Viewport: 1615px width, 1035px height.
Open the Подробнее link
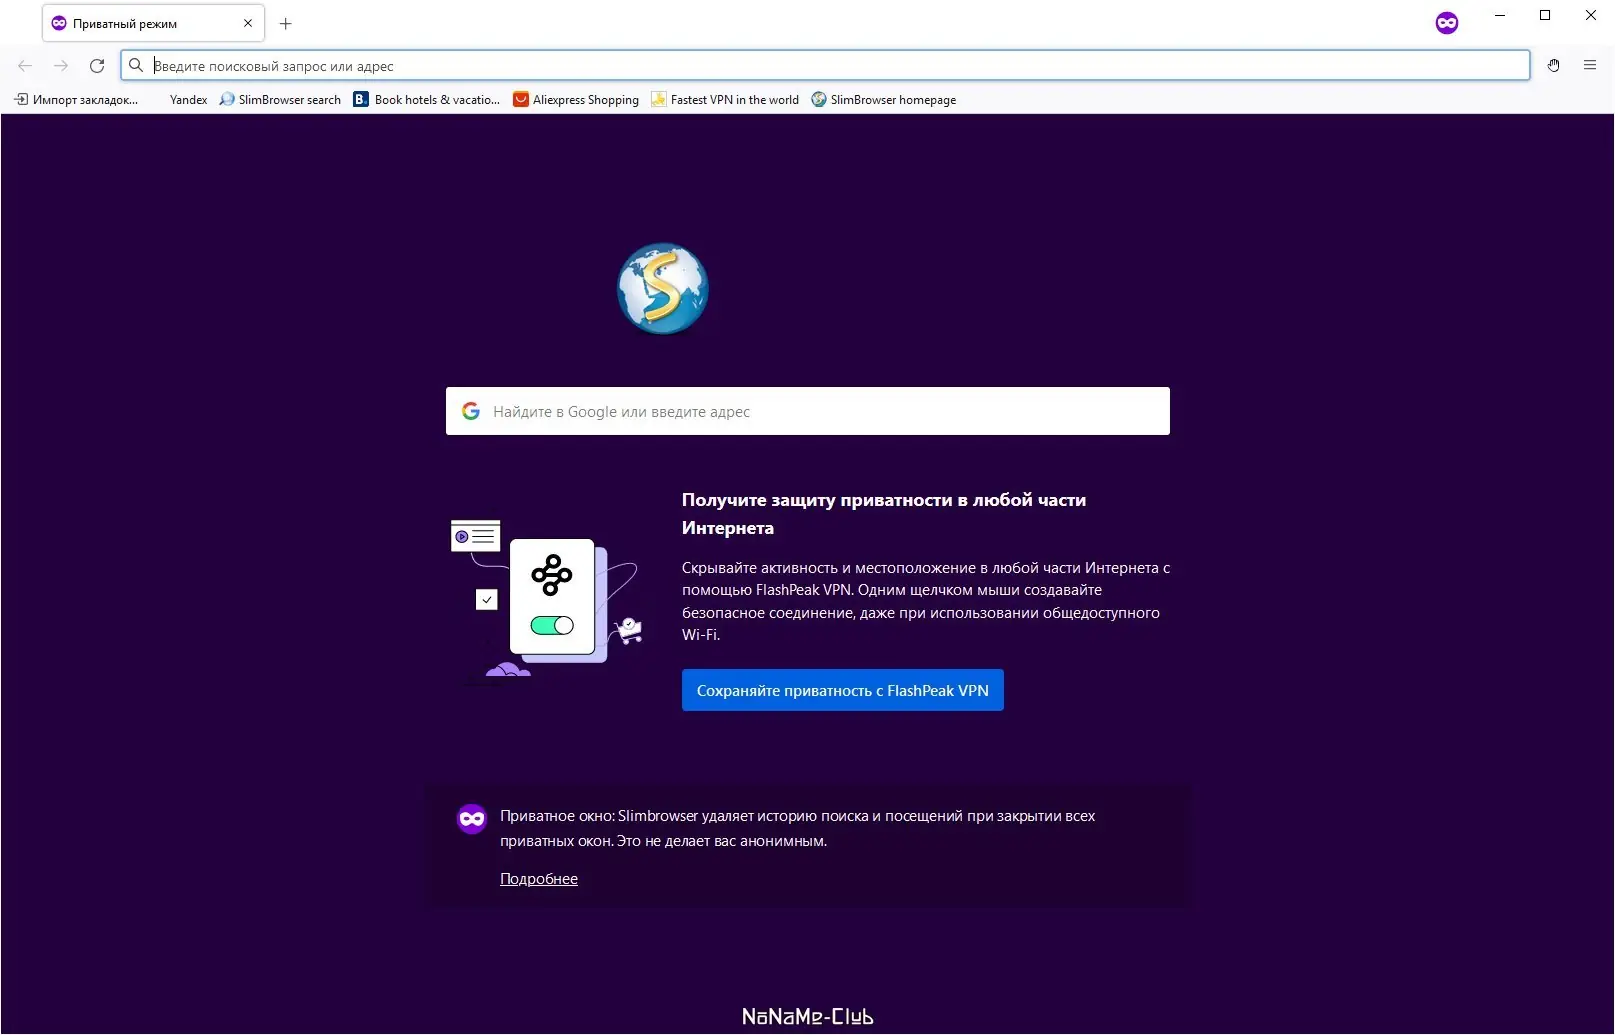click(539, 879)
